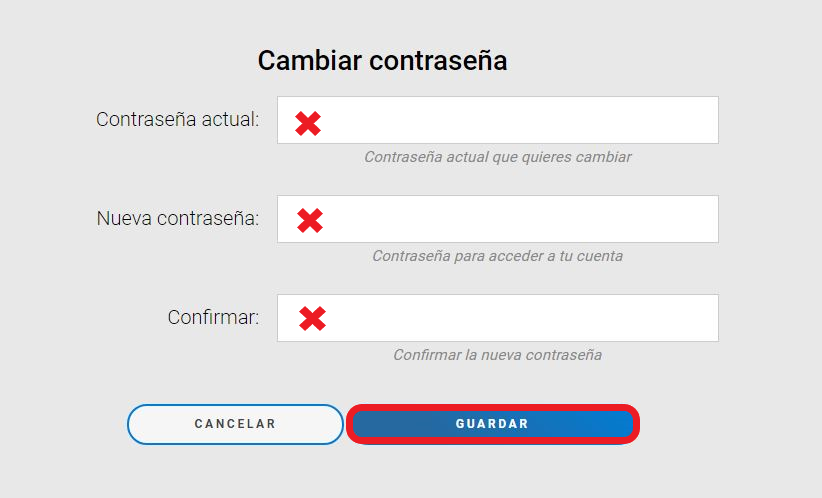Click the red X in Confirmar field

pyautogui.click(x=313, y=319)
